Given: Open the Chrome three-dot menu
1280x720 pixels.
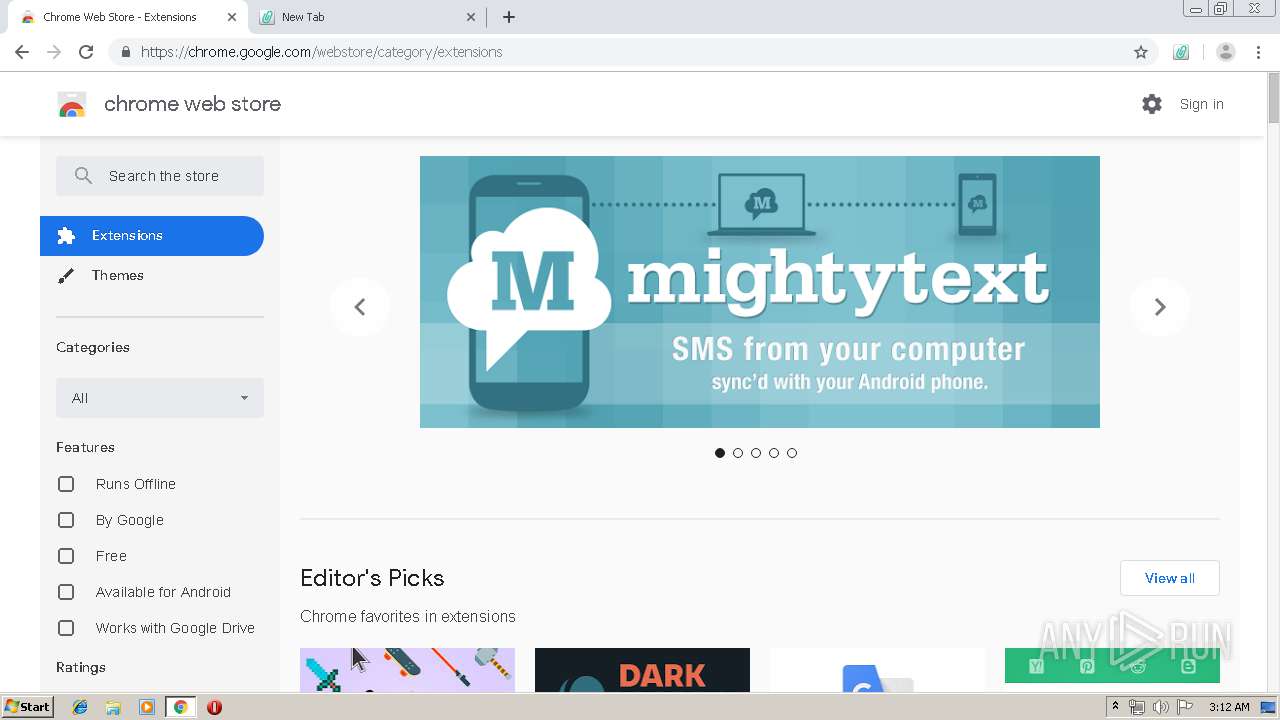Looking at the screenshot, I should click(1259, 52).
